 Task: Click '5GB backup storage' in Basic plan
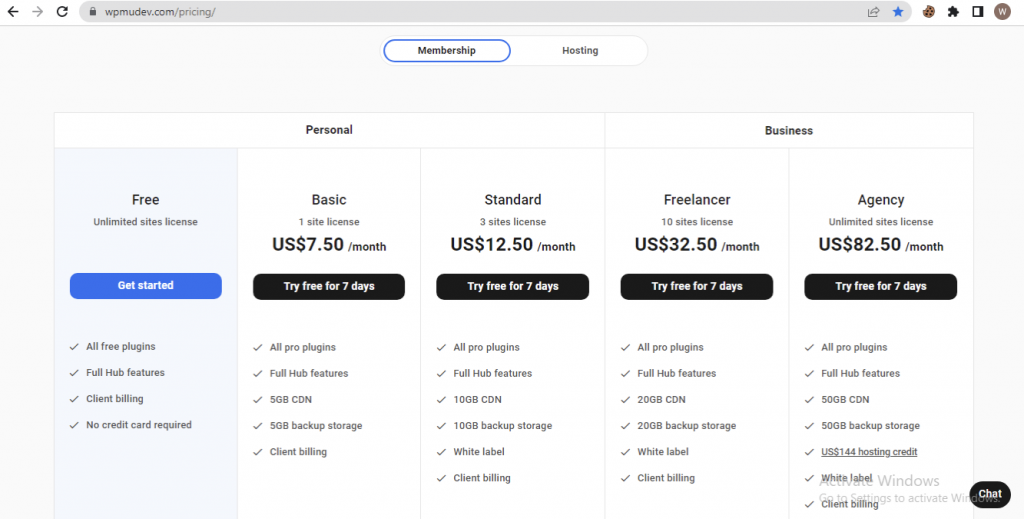(316, 426)
